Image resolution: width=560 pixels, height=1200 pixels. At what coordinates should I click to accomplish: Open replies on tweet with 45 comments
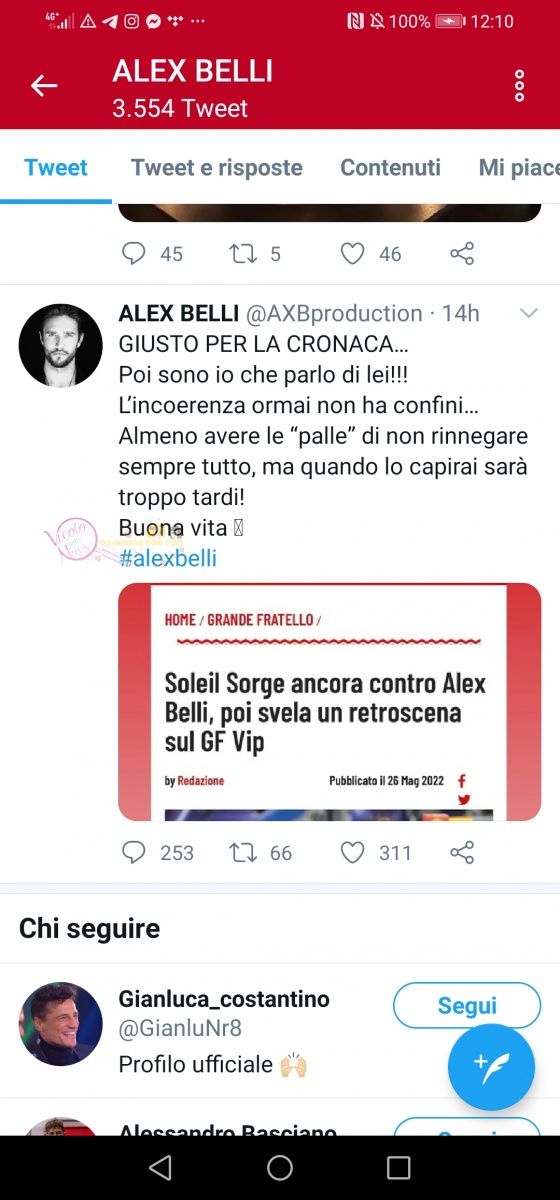tap(134, 254)
